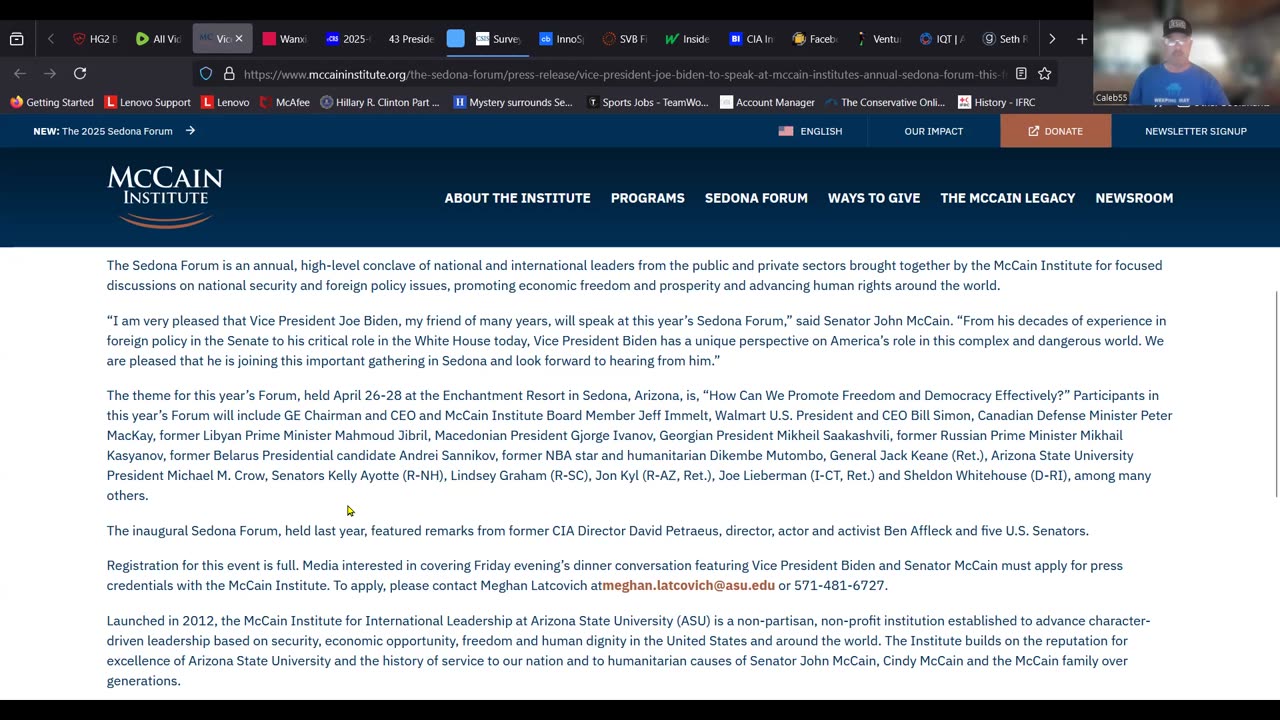The image size is (1280, 720).
Task: Open Getting Started bookmark
Action: tap(51, 102)
